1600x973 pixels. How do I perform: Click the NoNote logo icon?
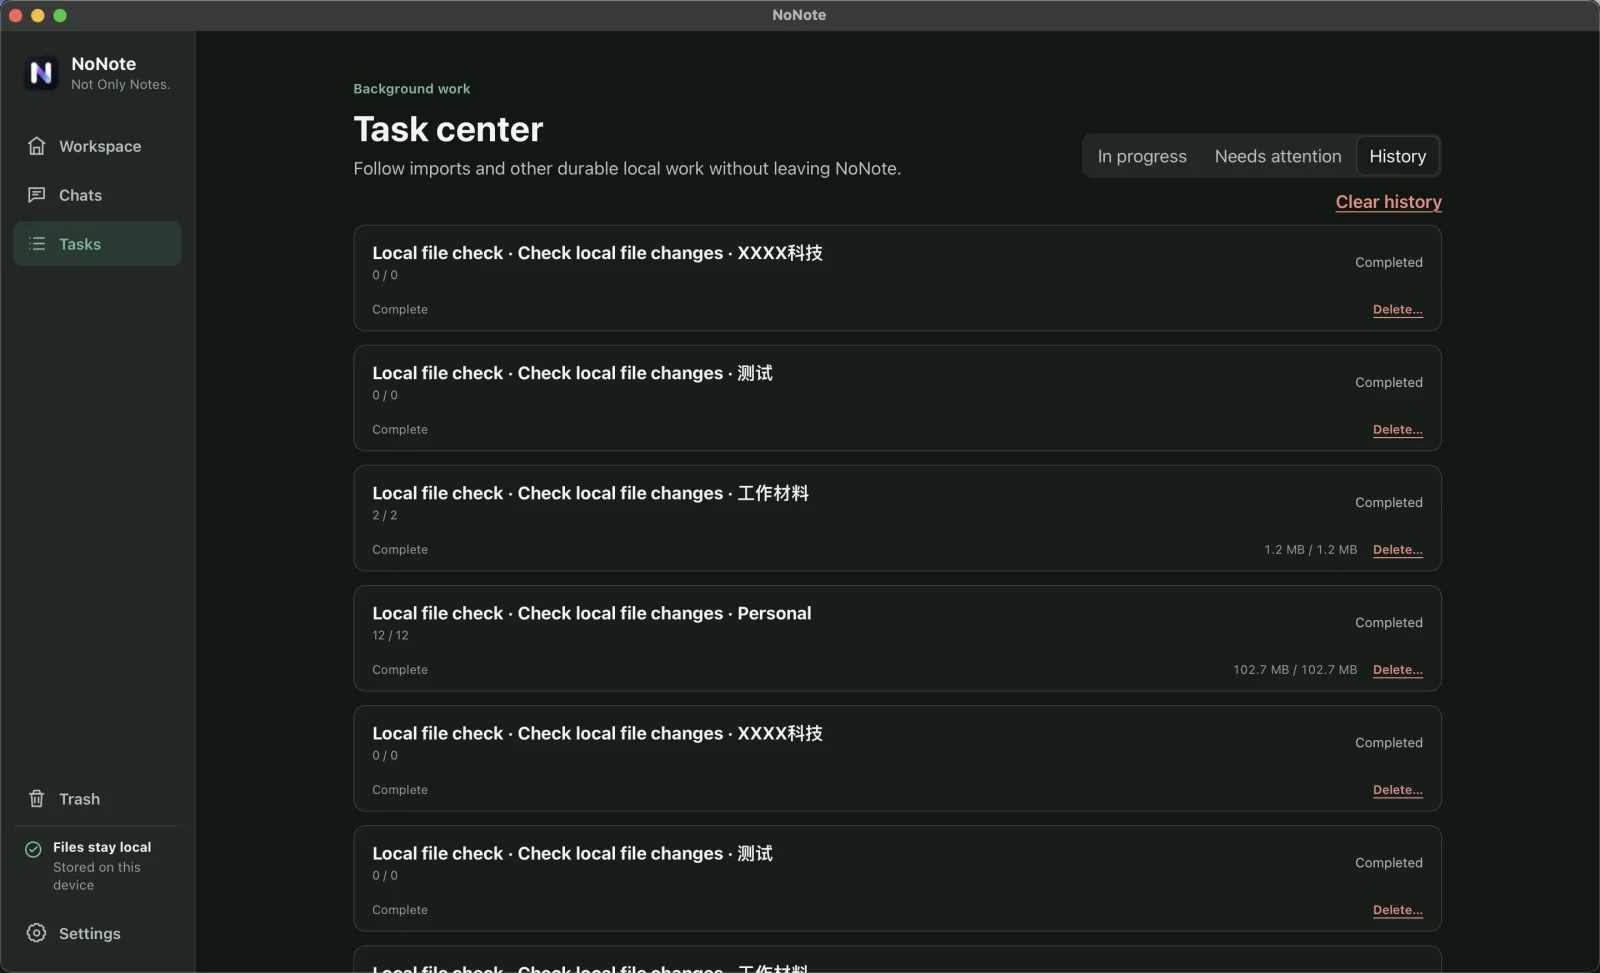(41, 73)
